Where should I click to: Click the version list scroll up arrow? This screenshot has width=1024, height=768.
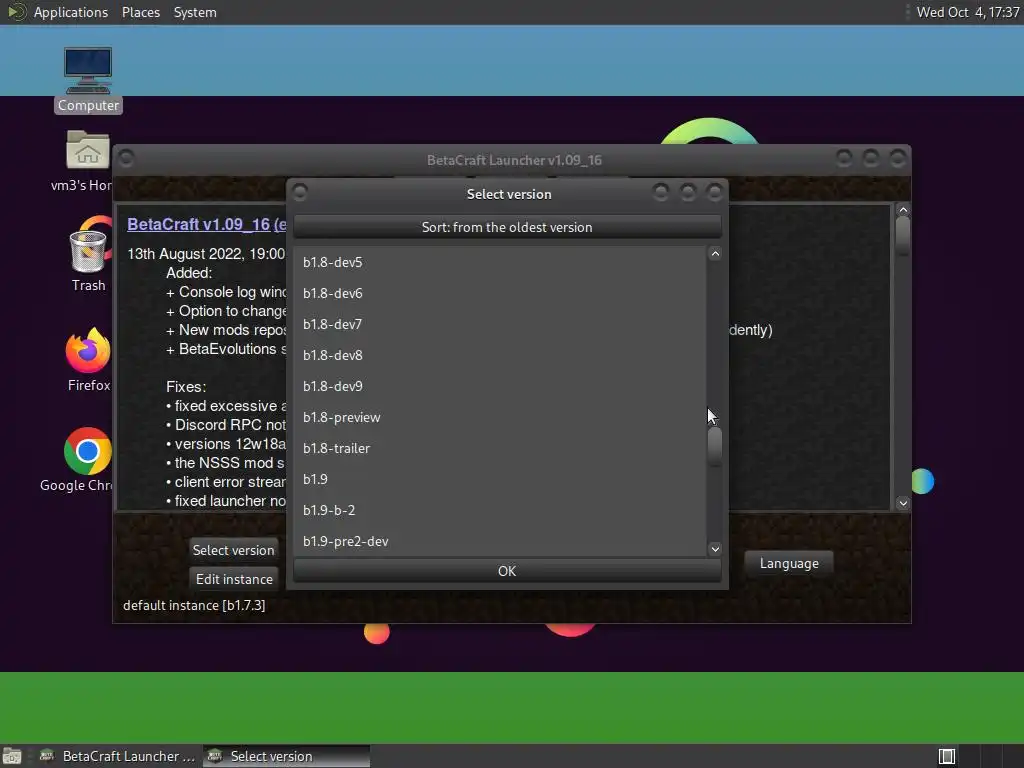point(715,254)
